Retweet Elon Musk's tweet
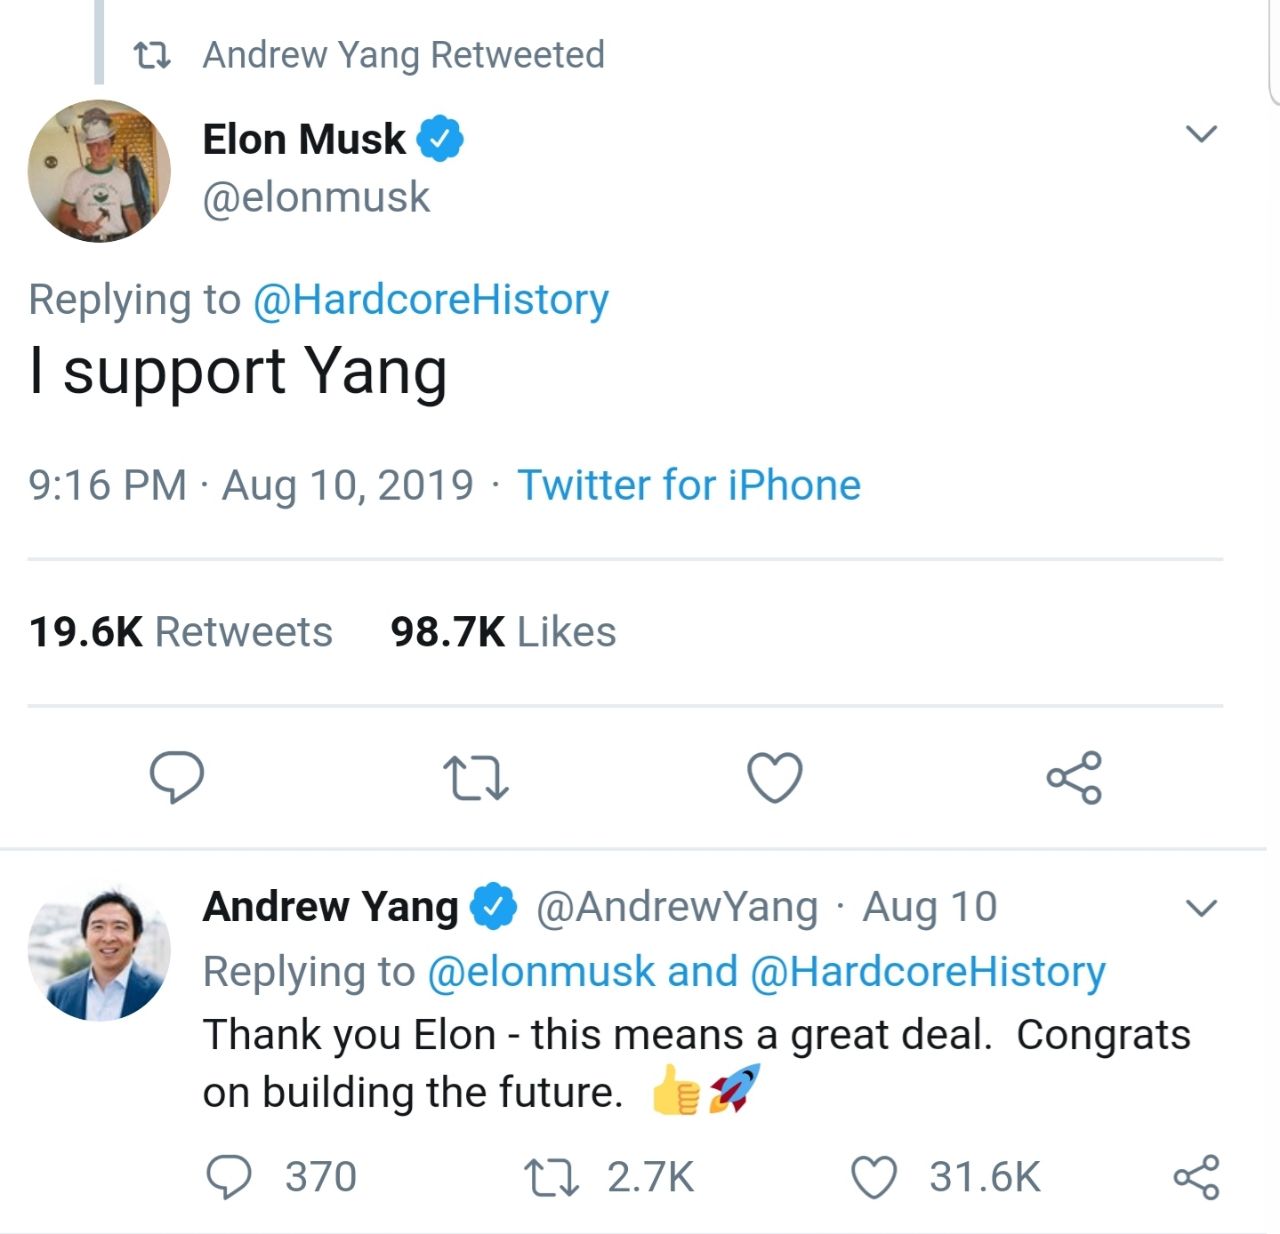Screen dimensions: 1280x1234 (x=475, y=778)
